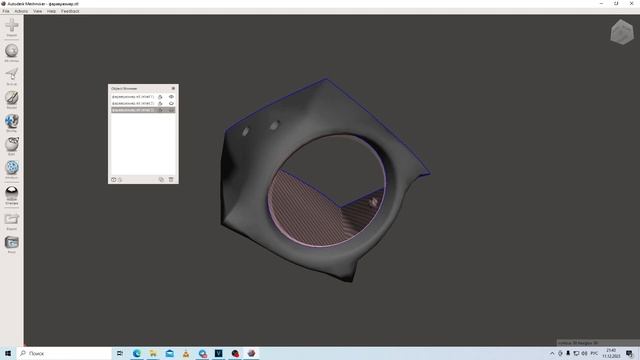The width and height of the screenshot is (640, 360).
Task: Open the Export tool
Action: tap(12, 221)
